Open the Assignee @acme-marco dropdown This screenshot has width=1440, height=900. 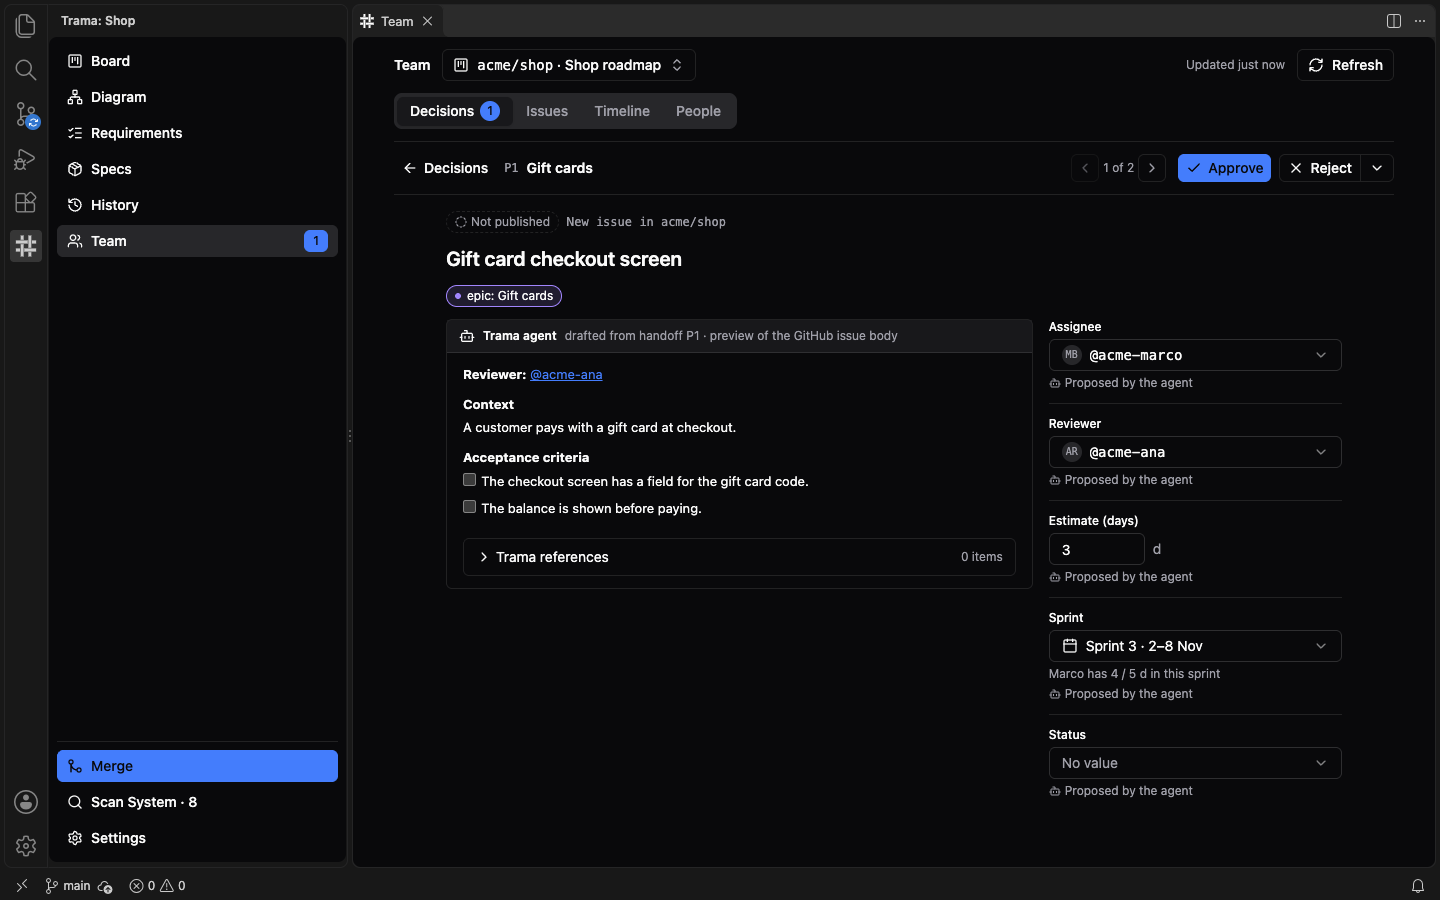click(x=1195, y=355)
